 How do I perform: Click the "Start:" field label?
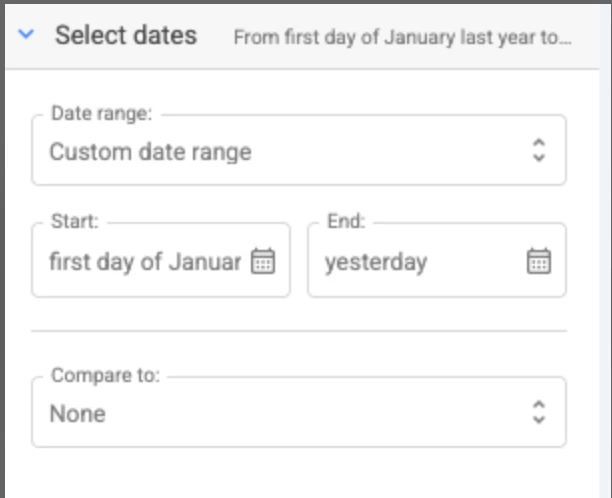(x=74, y=222)
